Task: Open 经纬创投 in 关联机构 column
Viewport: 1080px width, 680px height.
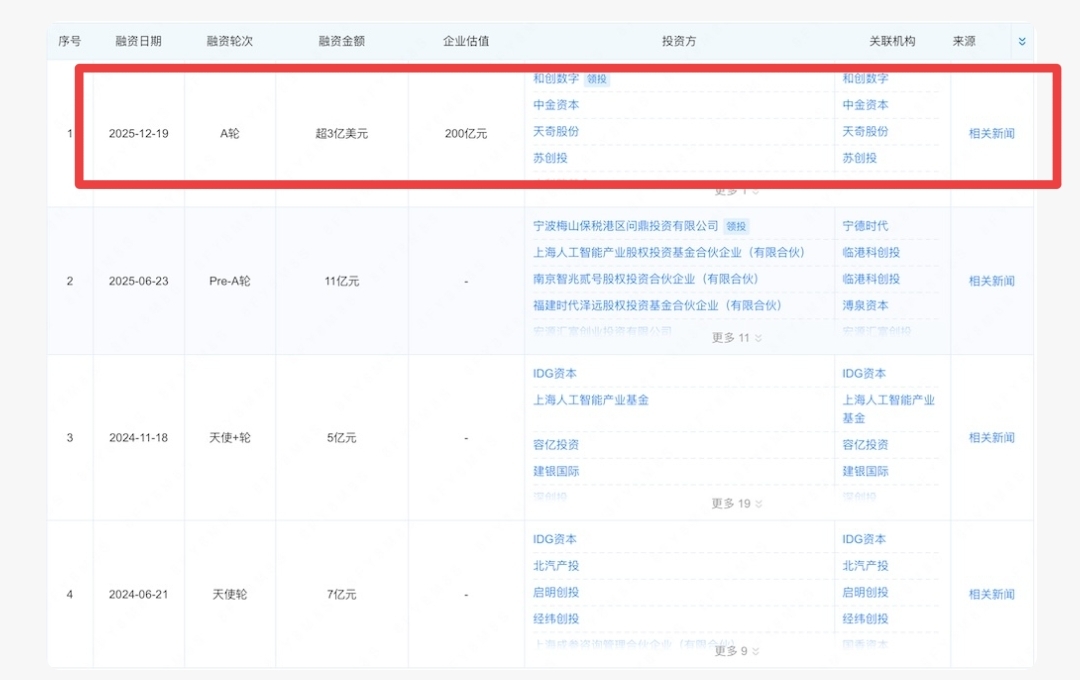Action: [865, 619]
